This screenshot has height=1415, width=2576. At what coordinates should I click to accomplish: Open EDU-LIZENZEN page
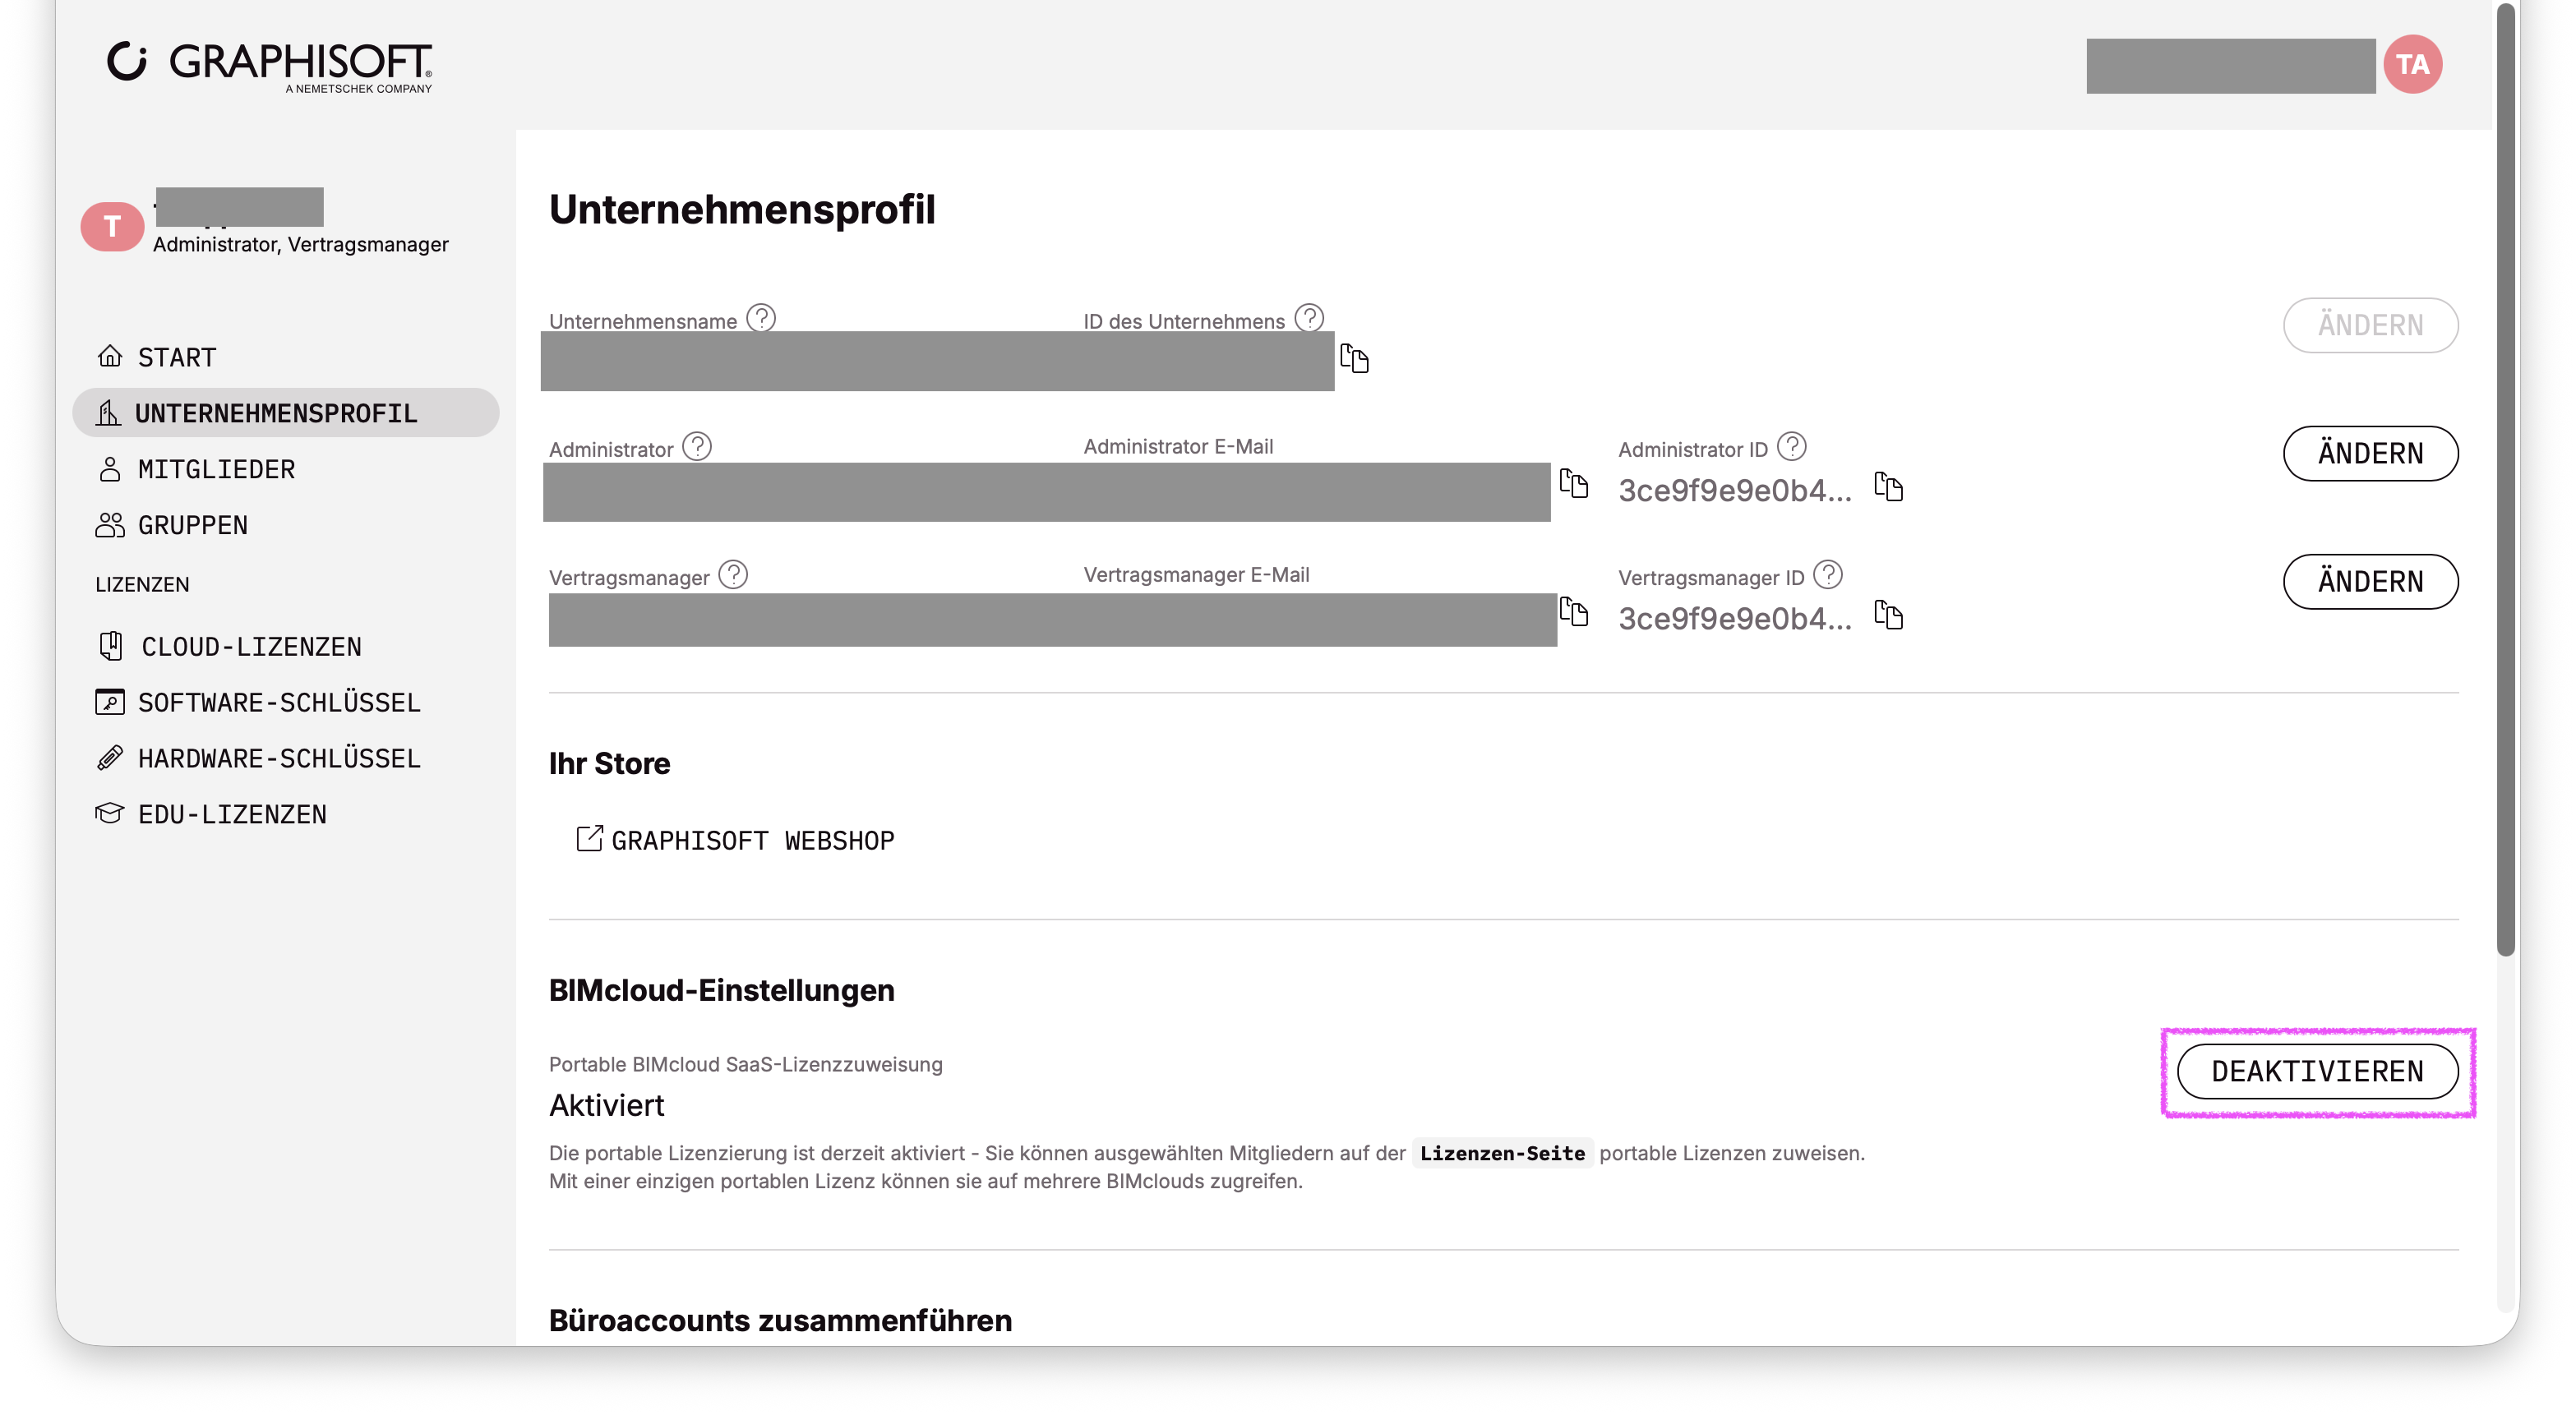click(x=232, y=814)
